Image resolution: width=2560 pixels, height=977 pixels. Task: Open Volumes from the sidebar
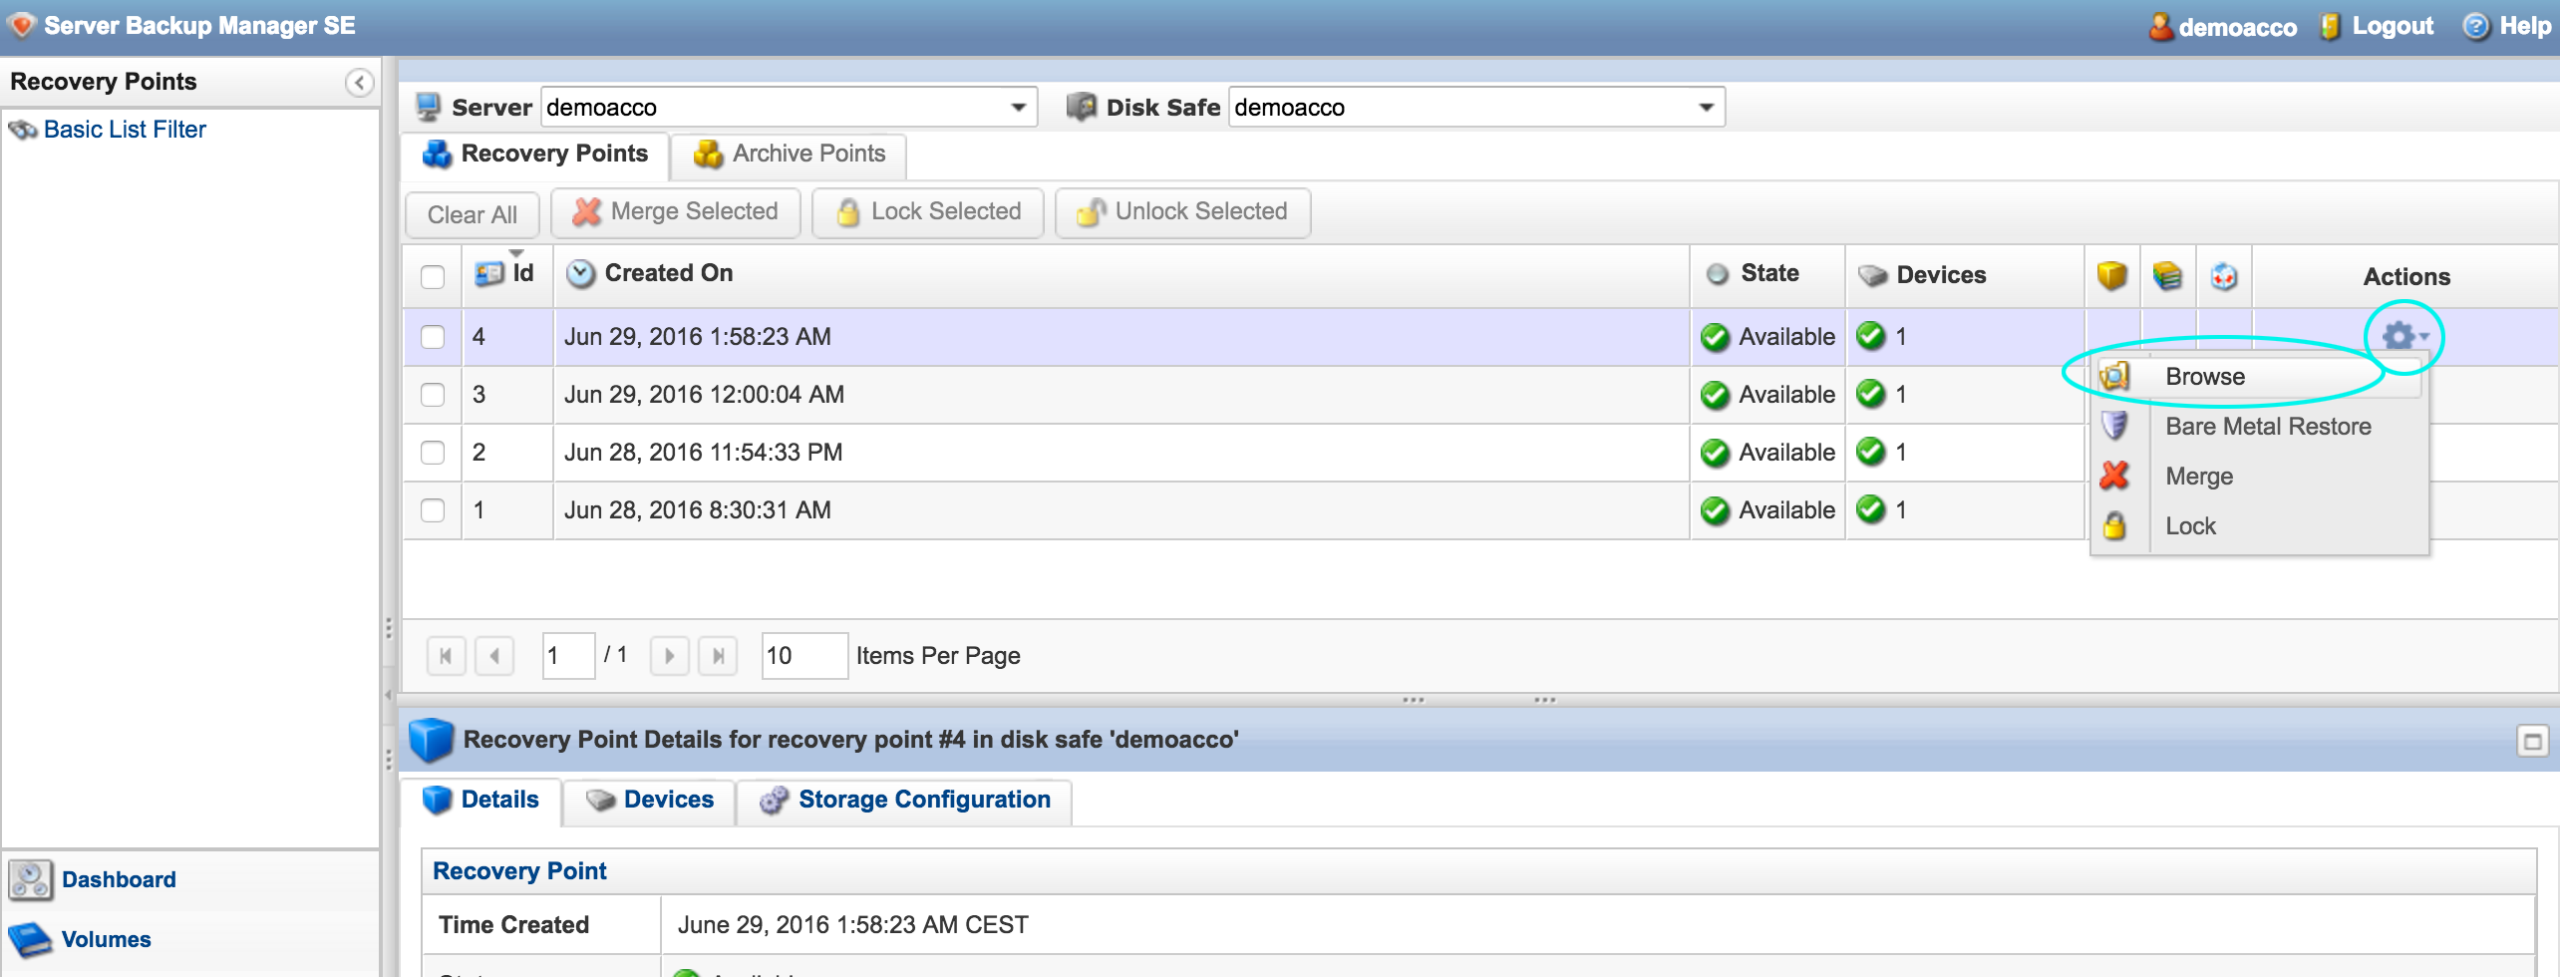(105, 939)
